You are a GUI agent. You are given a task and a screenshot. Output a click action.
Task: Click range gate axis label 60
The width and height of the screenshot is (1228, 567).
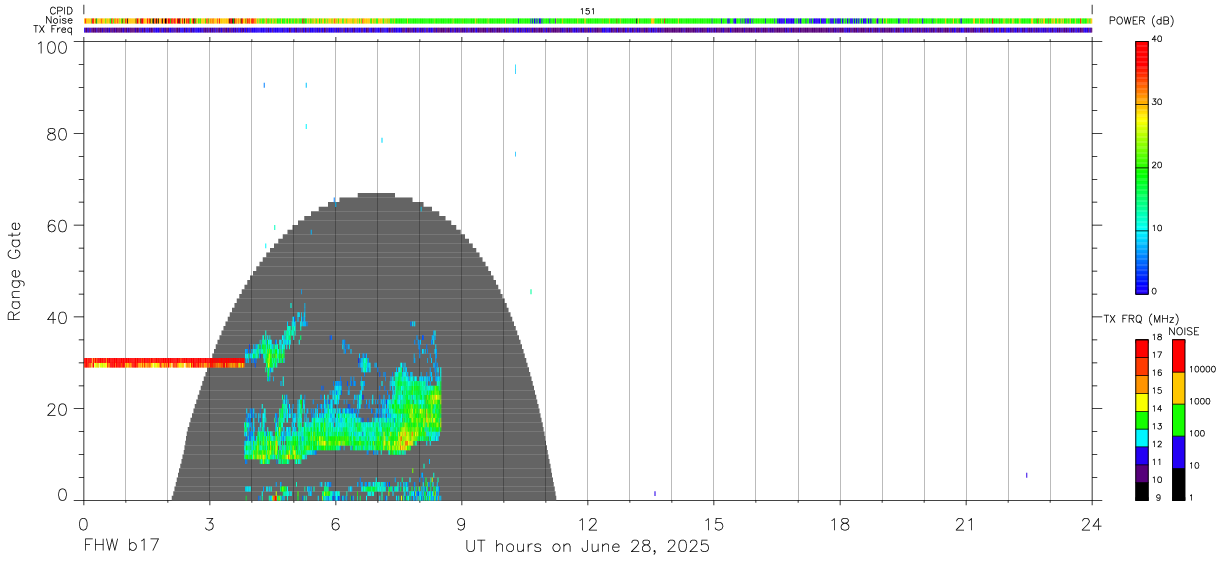pos(58,226)
